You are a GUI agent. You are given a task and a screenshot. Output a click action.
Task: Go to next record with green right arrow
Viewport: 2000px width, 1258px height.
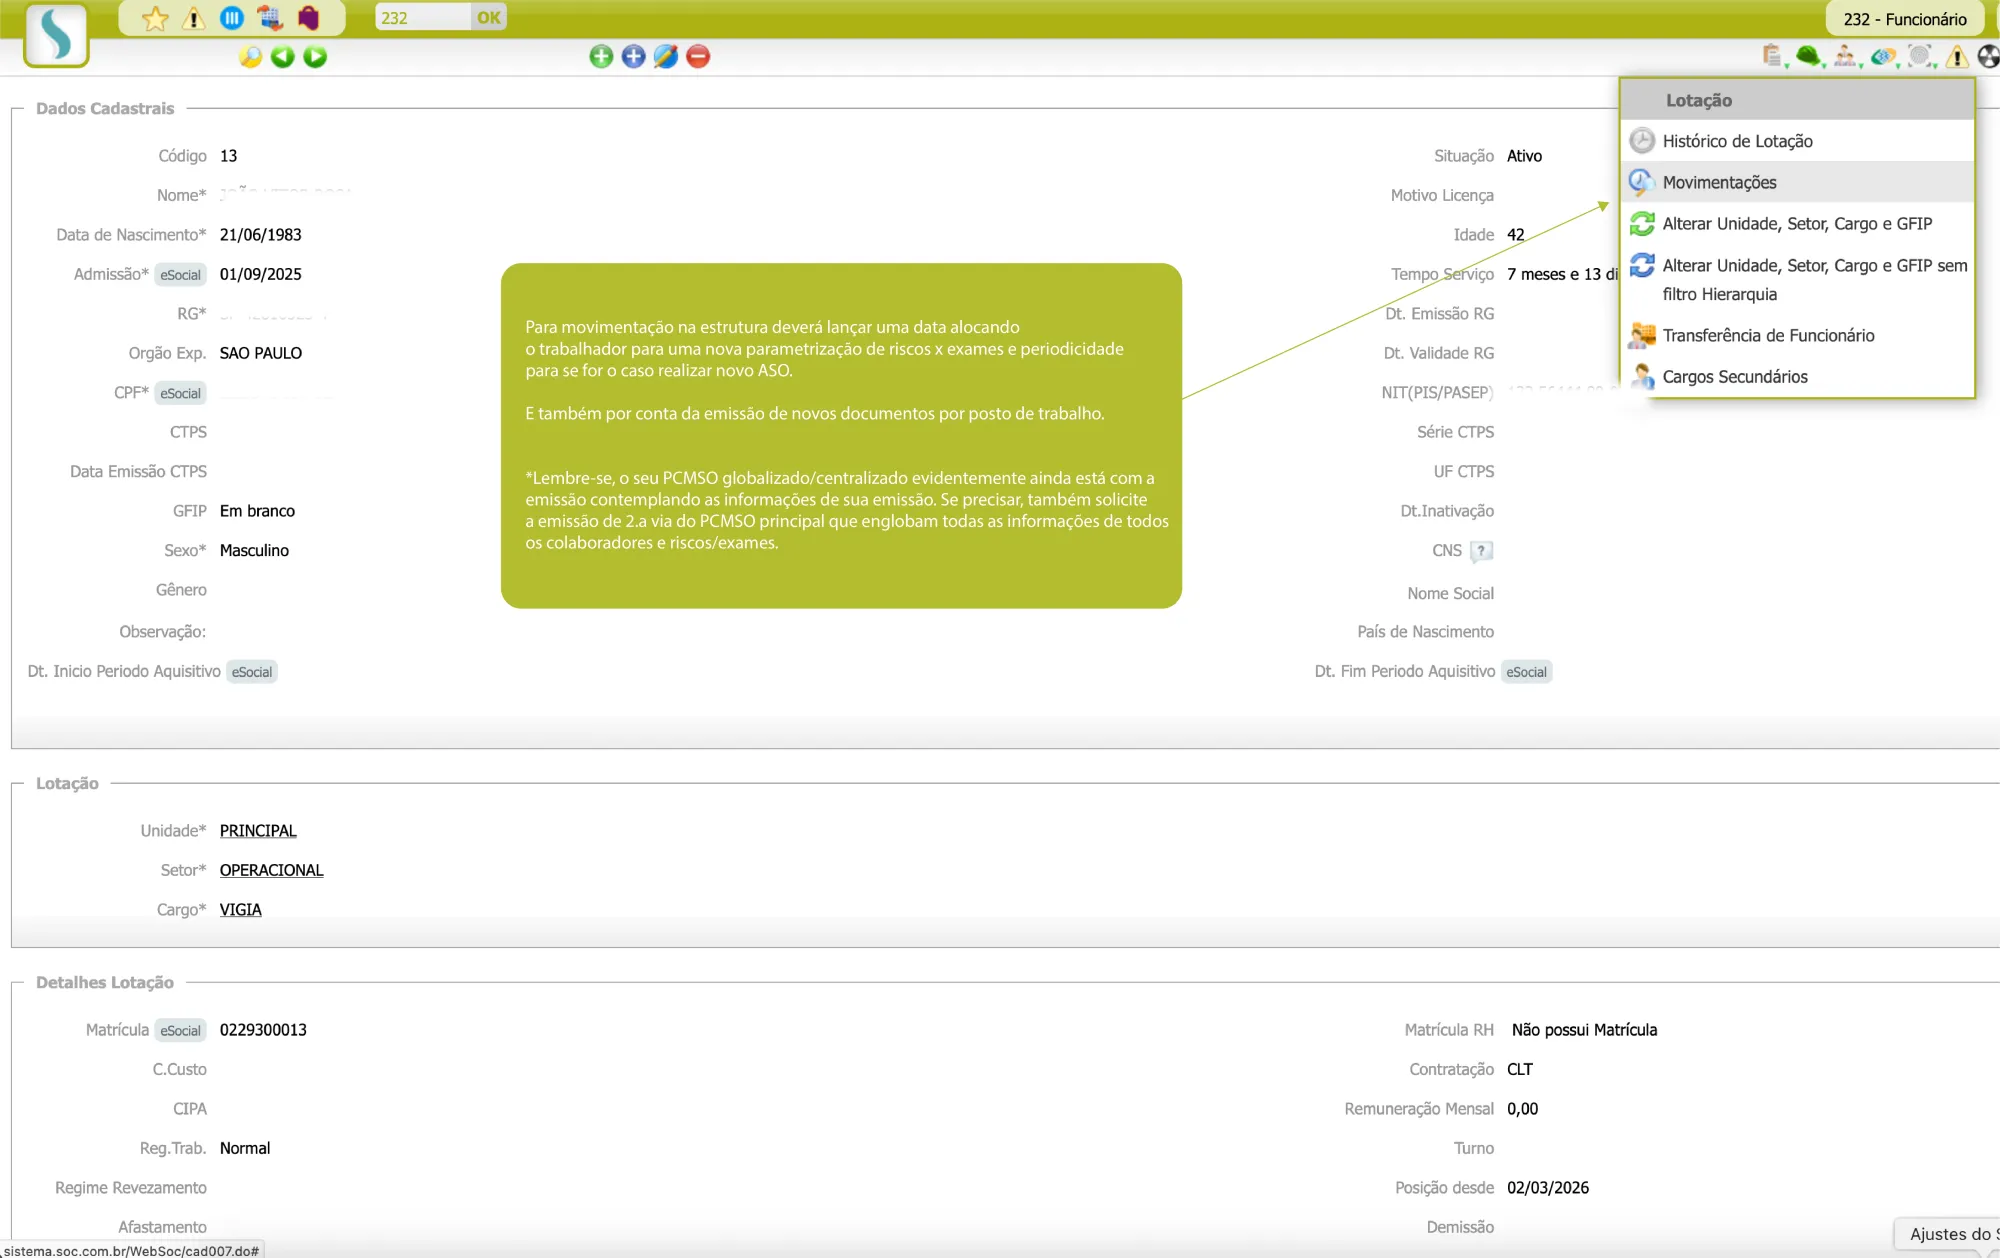pyautogui.click(x=315, y=57)
